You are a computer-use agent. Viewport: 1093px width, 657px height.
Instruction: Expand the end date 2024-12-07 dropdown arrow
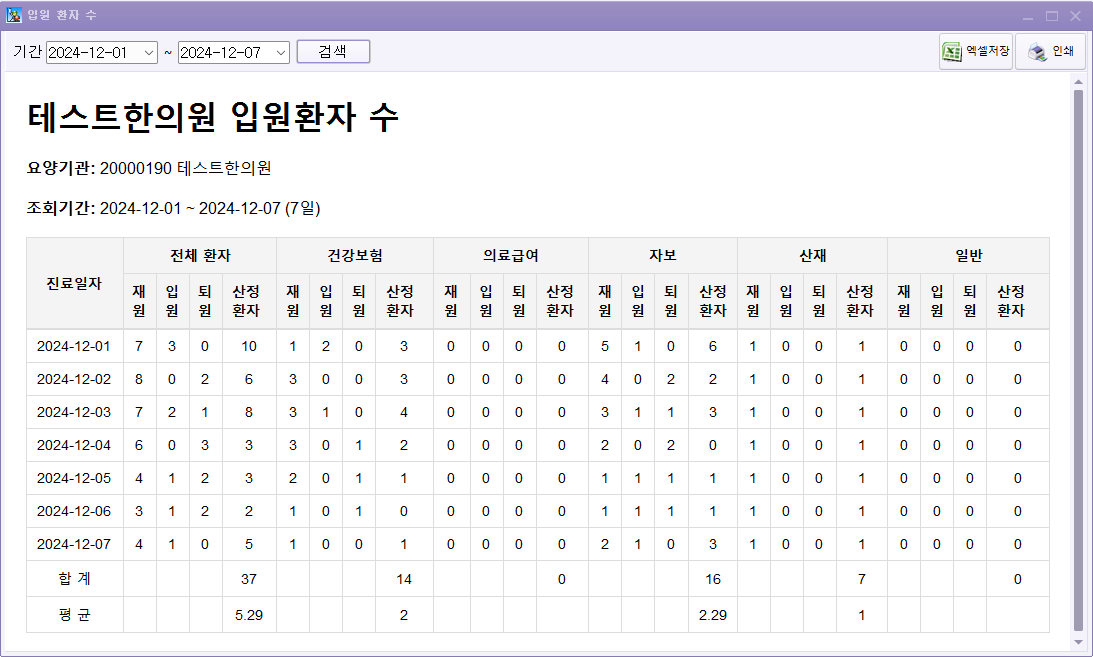pyautogui.click(x=280, y=52)
